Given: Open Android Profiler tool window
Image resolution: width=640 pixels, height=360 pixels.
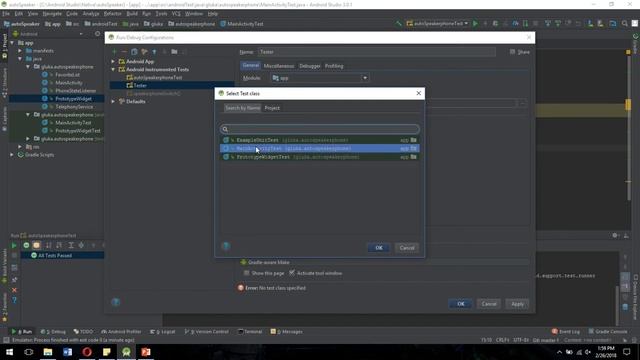Looking at the screenshot, I should coord(121,331).
